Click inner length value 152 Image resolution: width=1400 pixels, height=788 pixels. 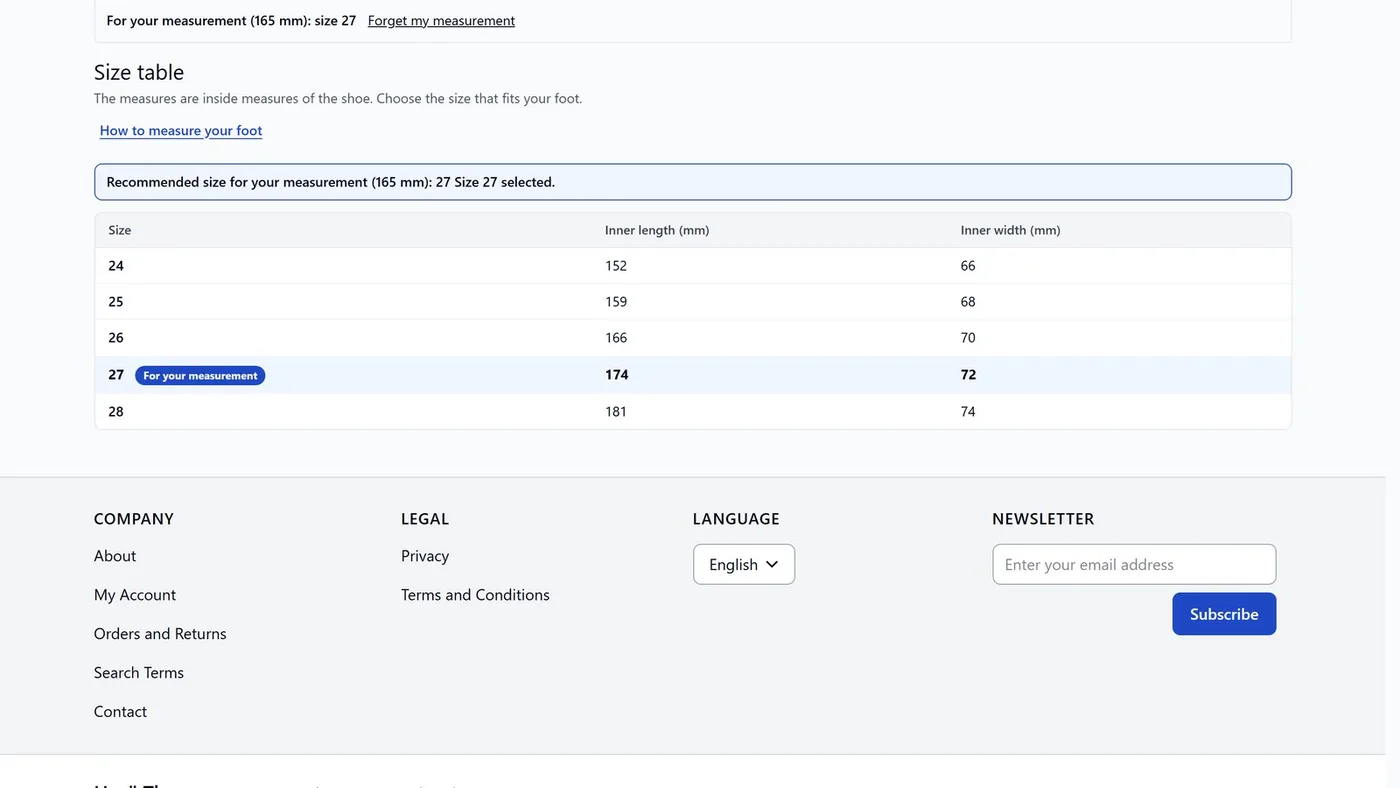click(x=616, y=266)
